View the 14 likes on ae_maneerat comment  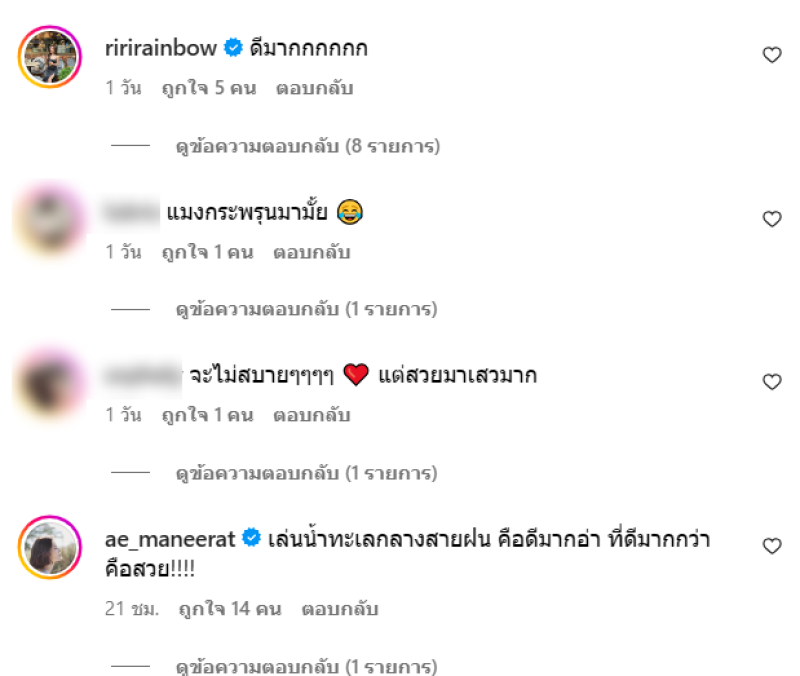click(230, 609)
